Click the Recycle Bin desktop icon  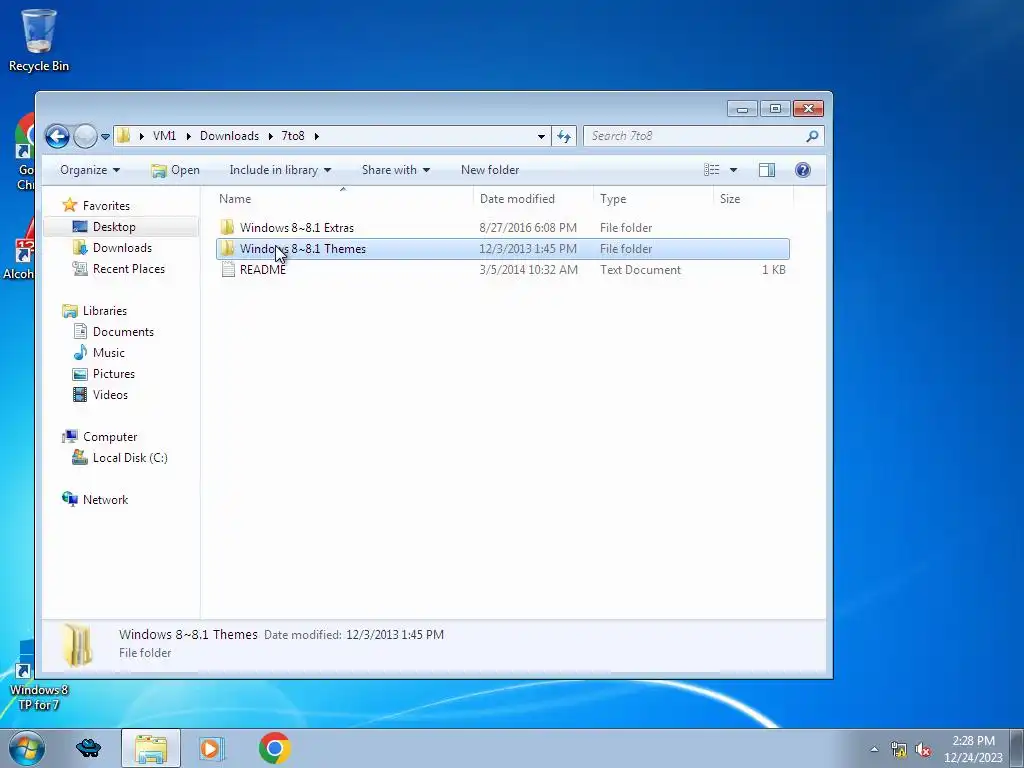(39, 39)
